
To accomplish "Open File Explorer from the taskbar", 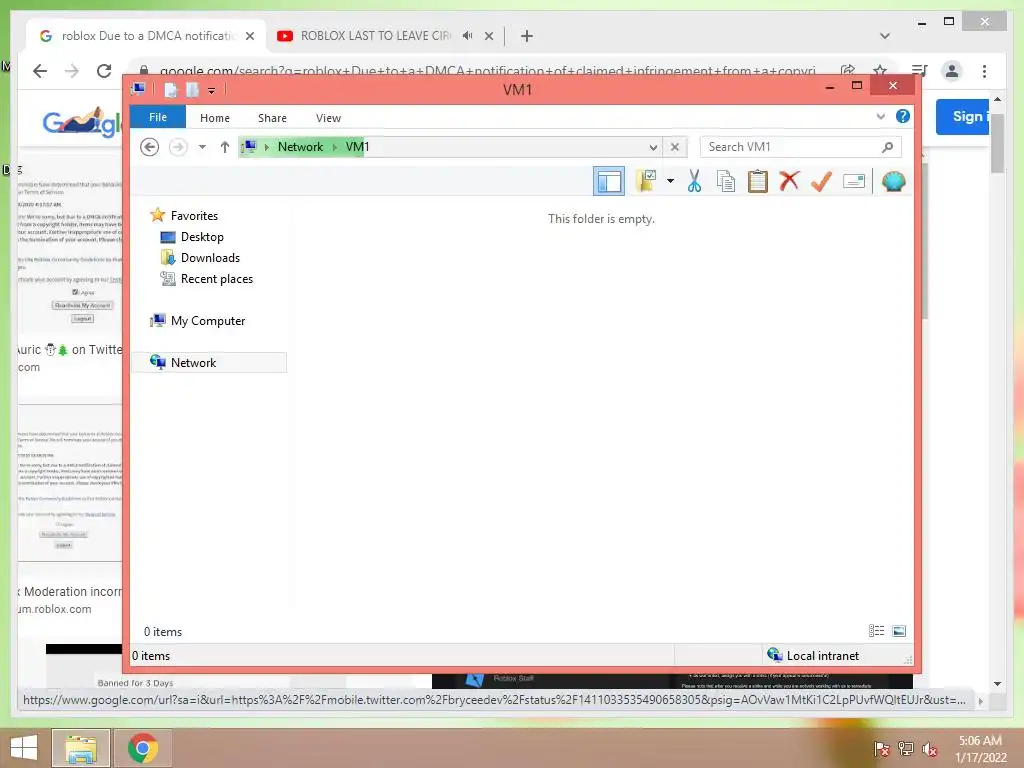I will [81, 748].
